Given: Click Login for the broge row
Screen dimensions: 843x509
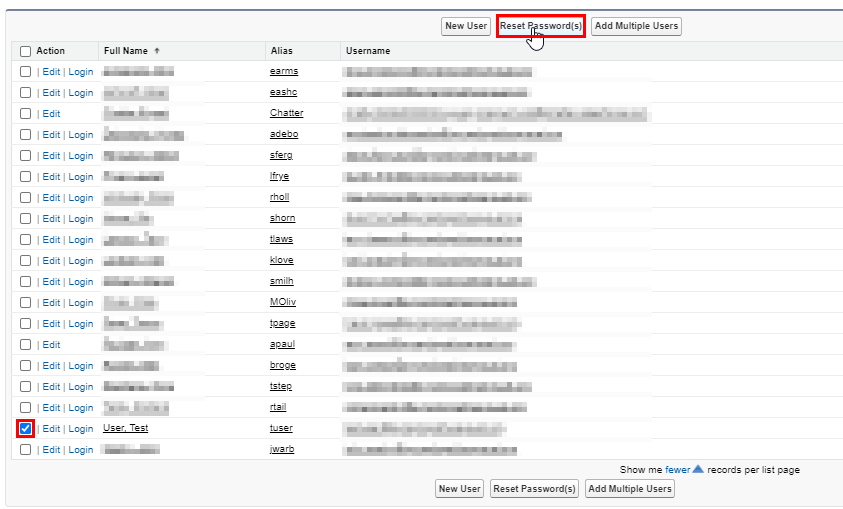Looking at the screenshot, I should tap(81, 365).
